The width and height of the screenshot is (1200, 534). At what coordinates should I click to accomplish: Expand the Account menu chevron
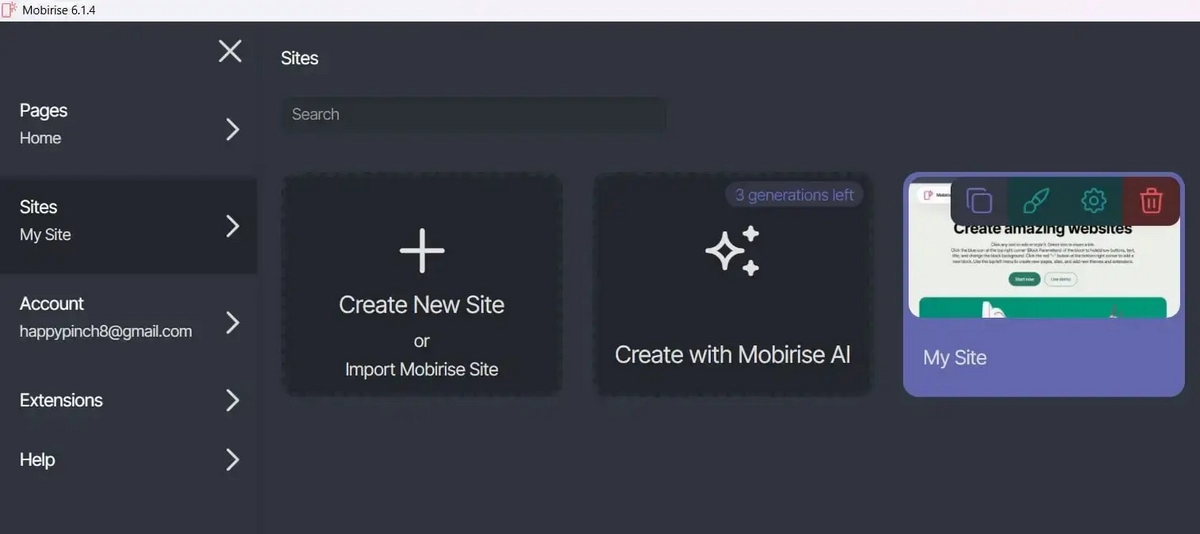pos(233,322)
